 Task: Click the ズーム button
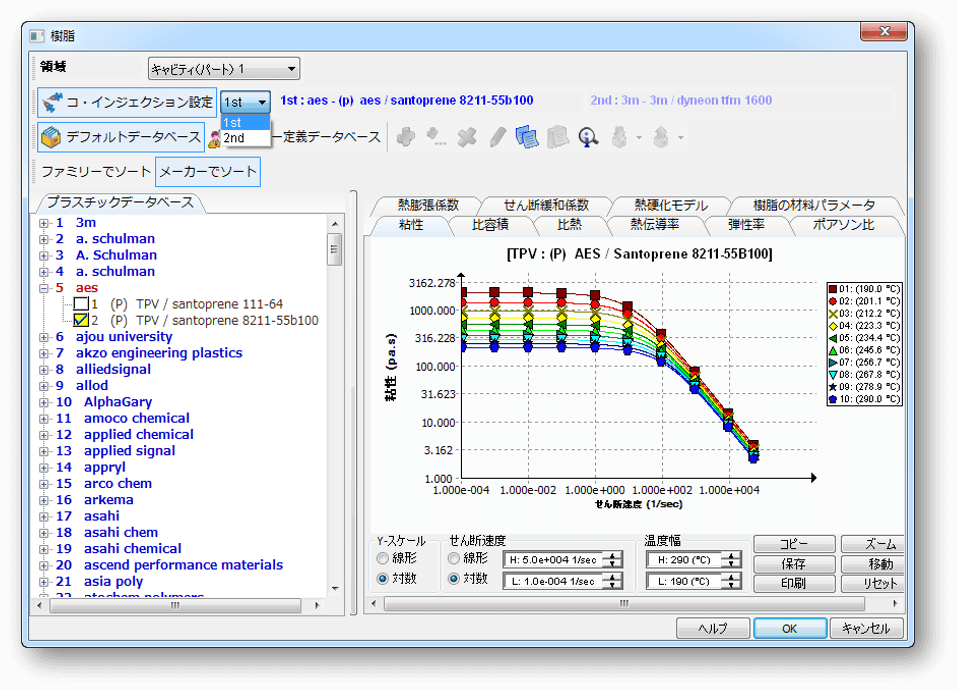(873, 544)
